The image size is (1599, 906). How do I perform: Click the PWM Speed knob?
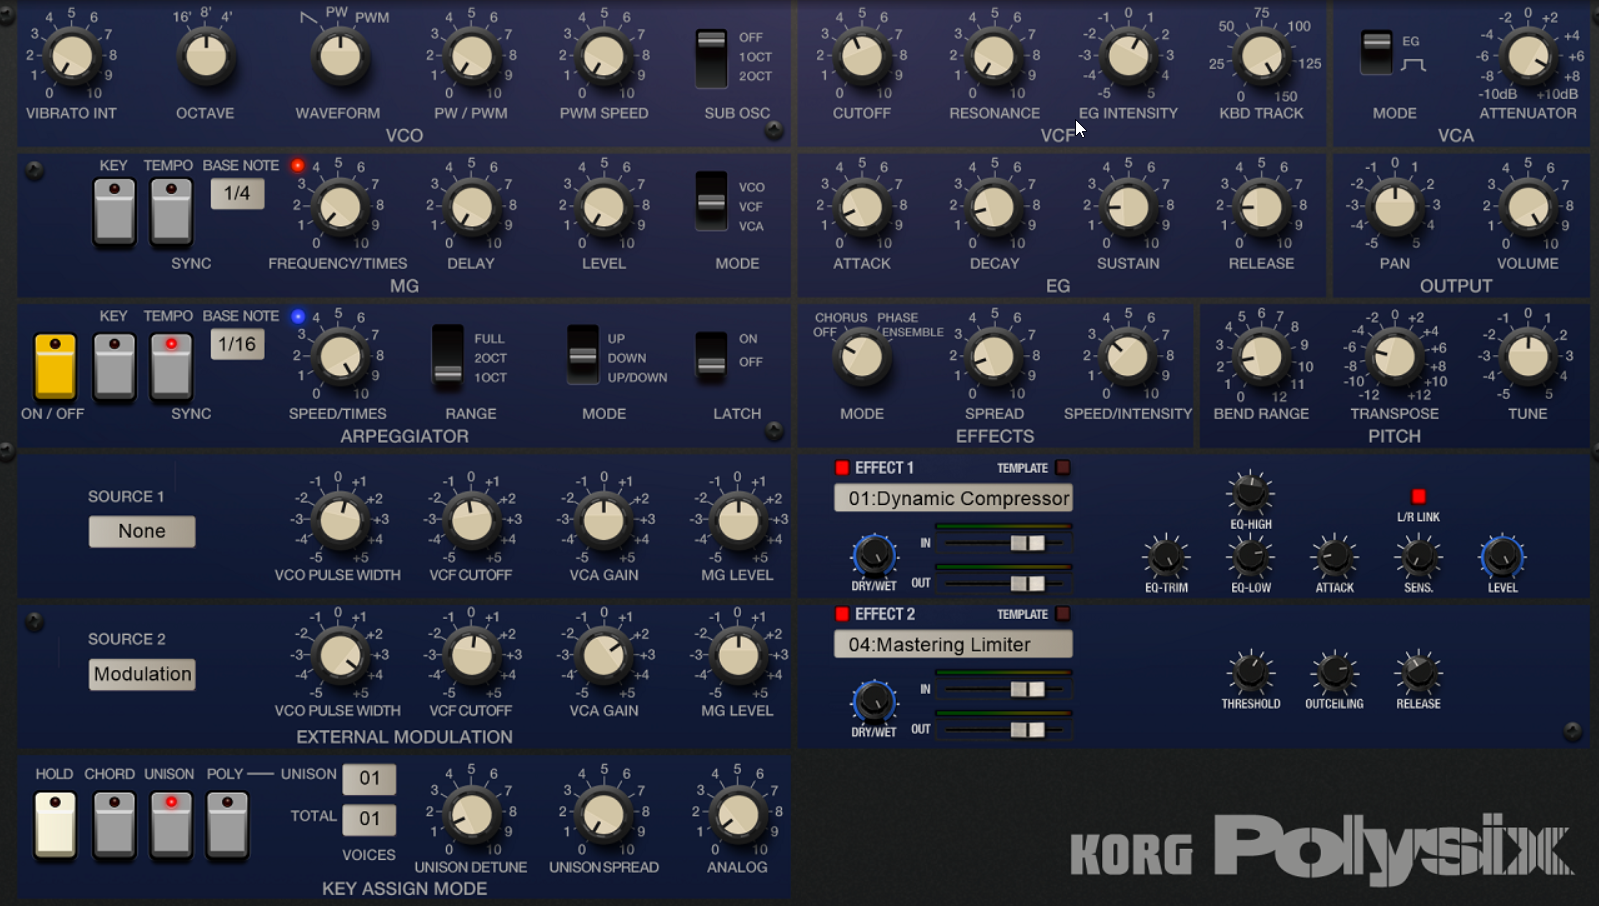[x=604, y=57]
